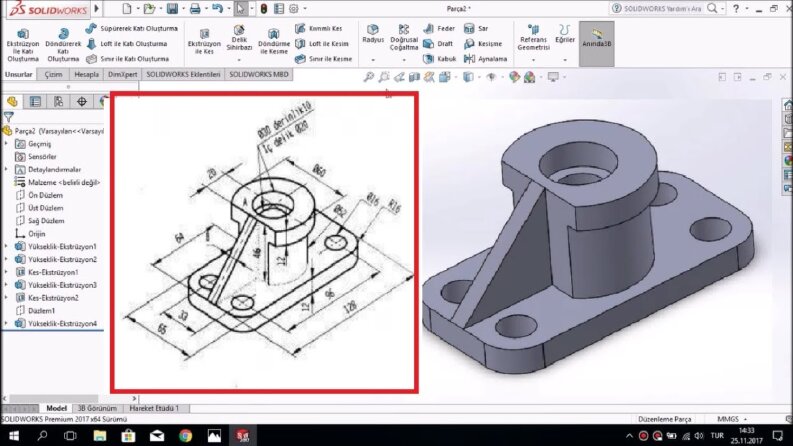793x446 pixels.
Task: Expand SOLIDWORKS menu flyout arrow
Action: click(x=96, y=9)
